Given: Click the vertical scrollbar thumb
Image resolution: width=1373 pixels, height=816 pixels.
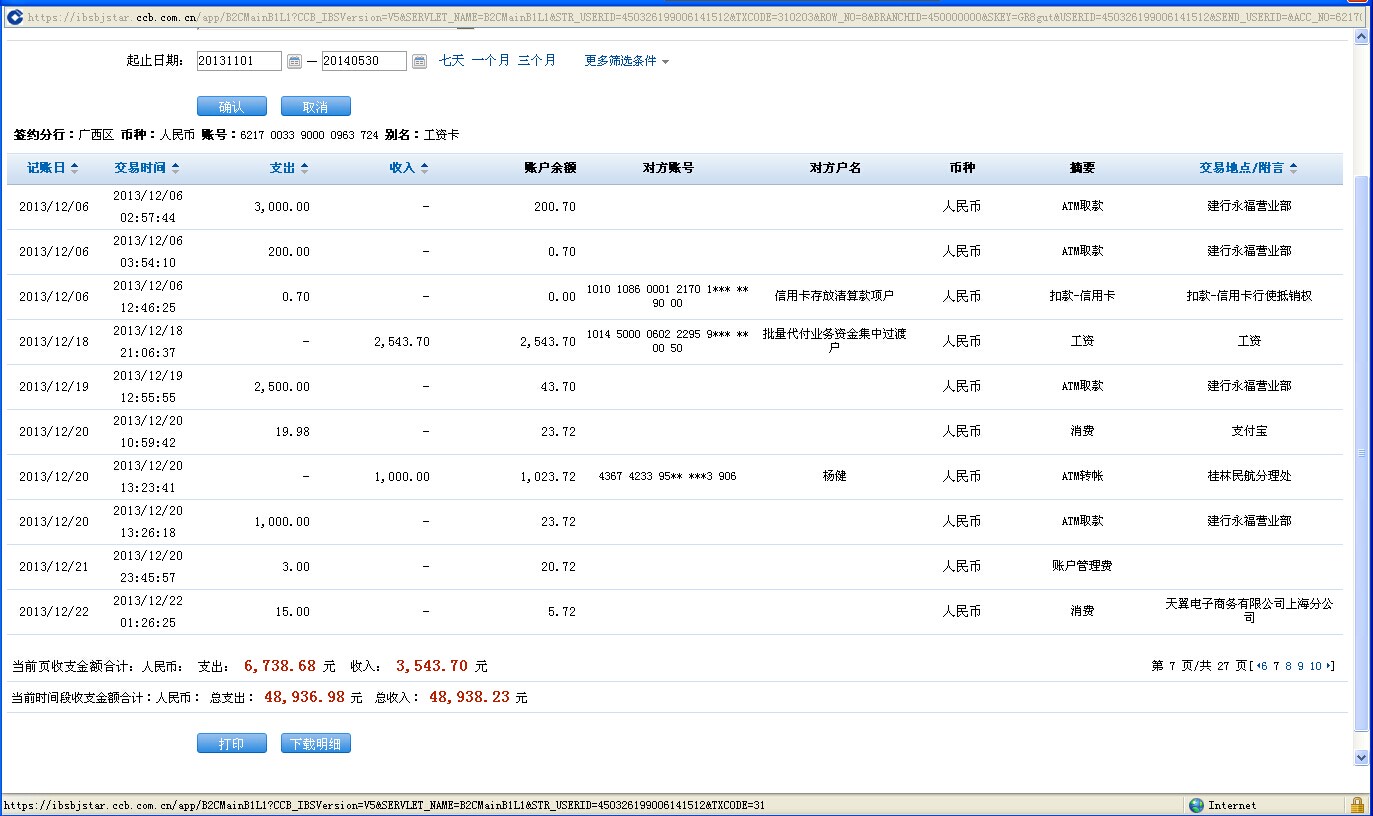Looking at the screenshot, I should coord(1360,450).
